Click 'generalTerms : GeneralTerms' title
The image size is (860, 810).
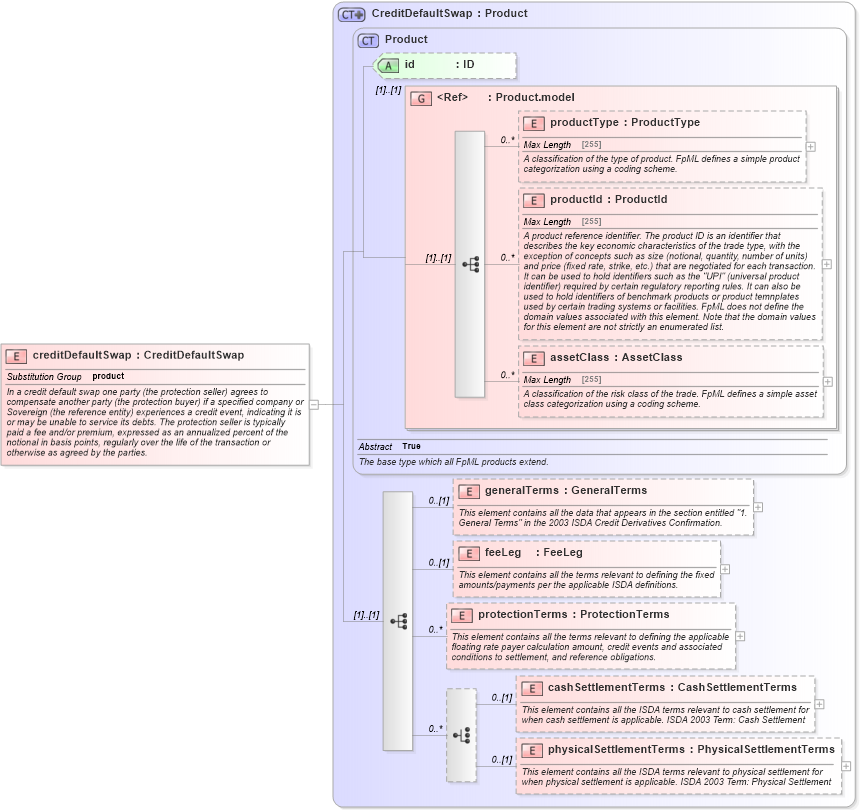coord(566,491)
